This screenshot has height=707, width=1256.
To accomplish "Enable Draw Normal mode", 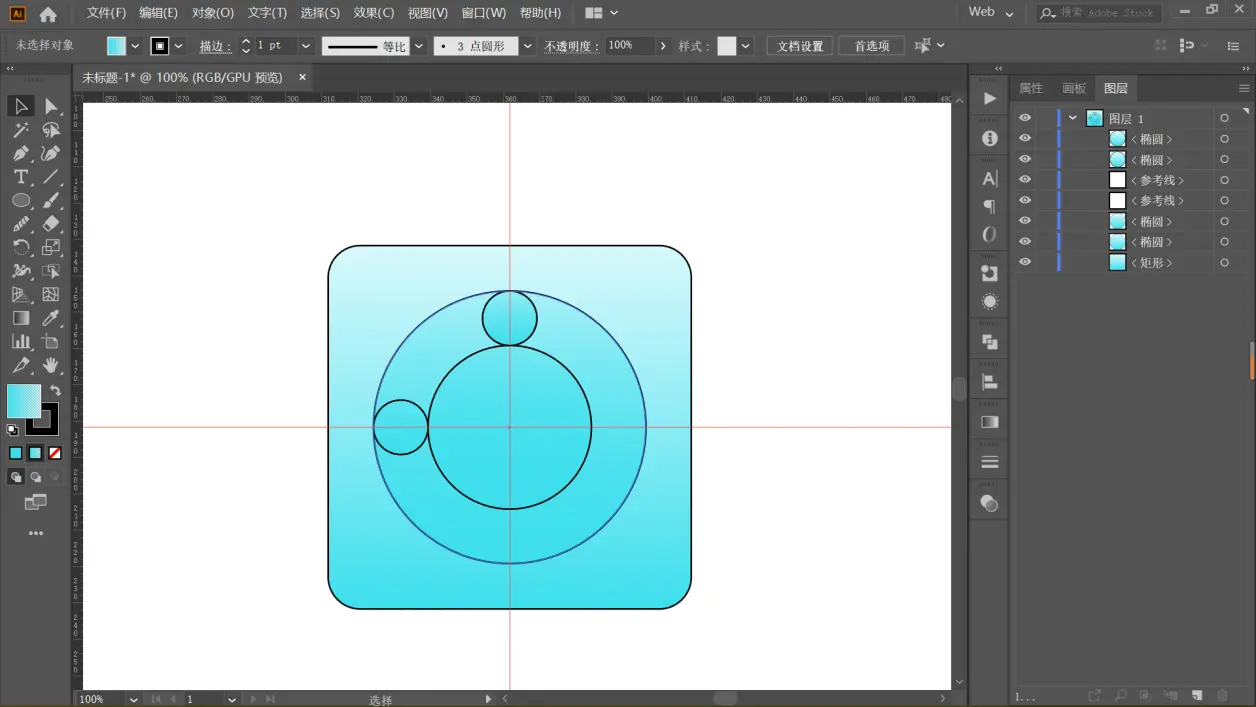I will pos(16,477).
